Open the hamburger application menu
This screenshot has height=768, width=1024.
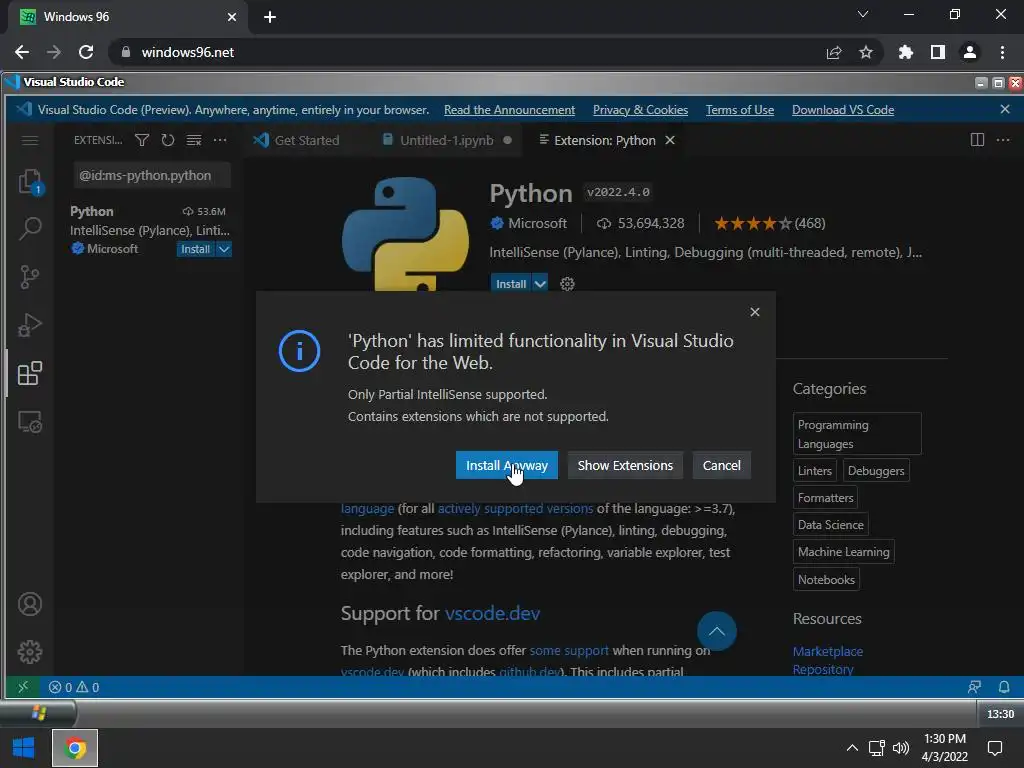(29, 140)
